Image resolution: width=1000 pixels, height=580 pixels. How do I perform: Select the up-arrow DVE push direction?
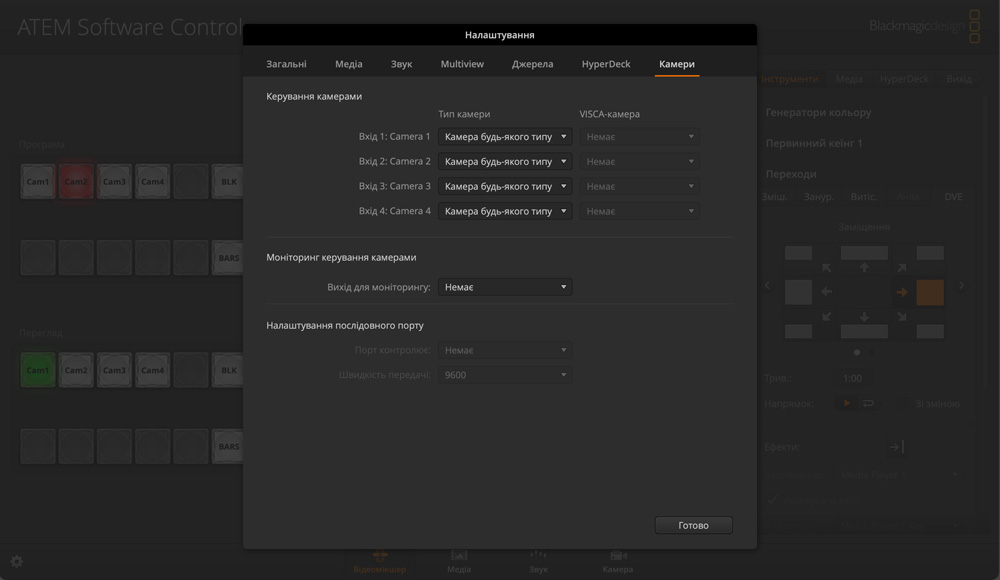tap(864, 268)
